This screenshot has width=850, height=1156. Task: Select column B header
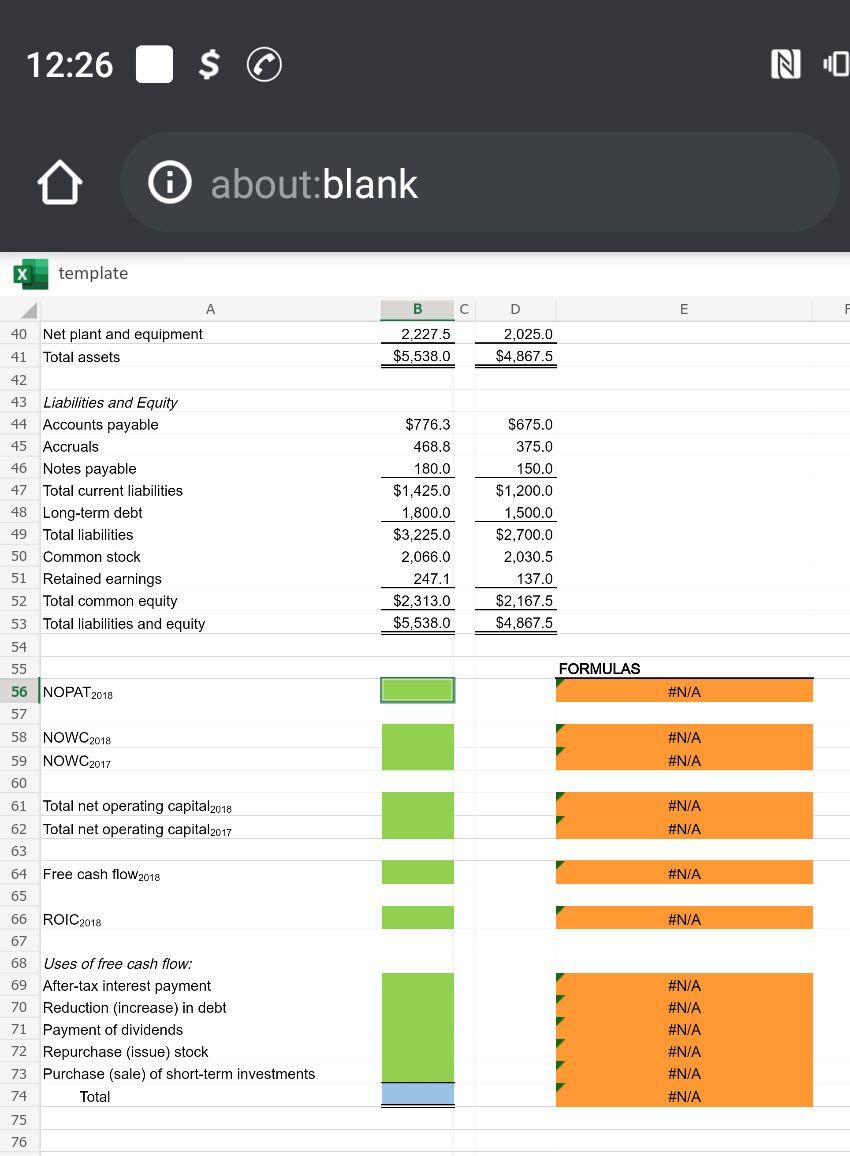[x=417, y=309]
